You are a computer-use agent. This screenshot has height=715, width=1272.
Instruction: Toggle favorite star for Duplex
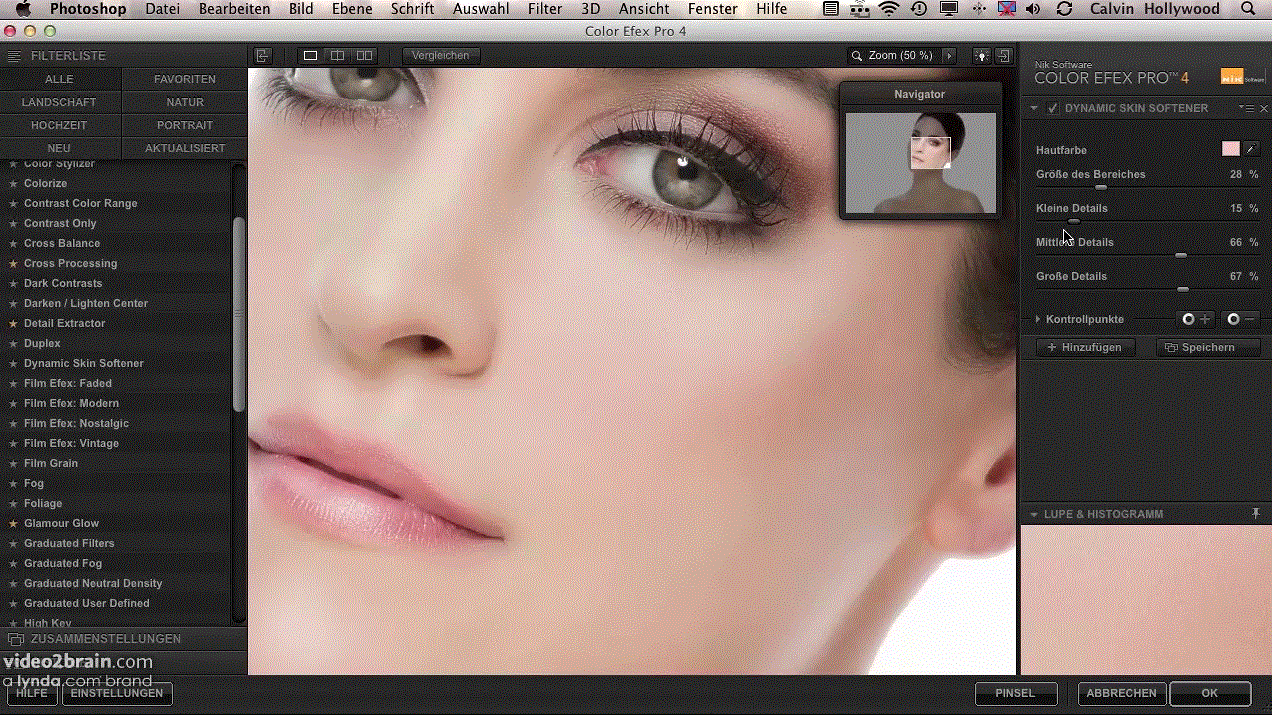tap(14, 343)
